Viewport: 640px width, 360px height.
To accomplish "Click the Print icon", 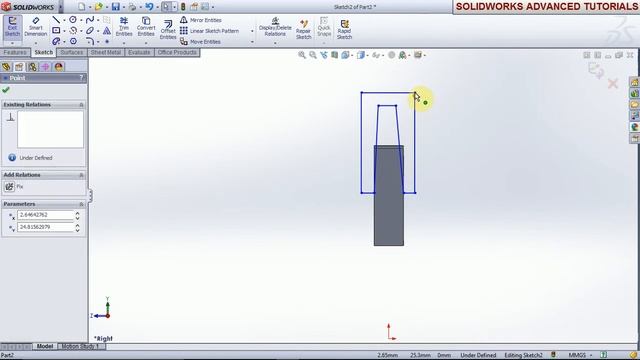I will tap(132, 7).
